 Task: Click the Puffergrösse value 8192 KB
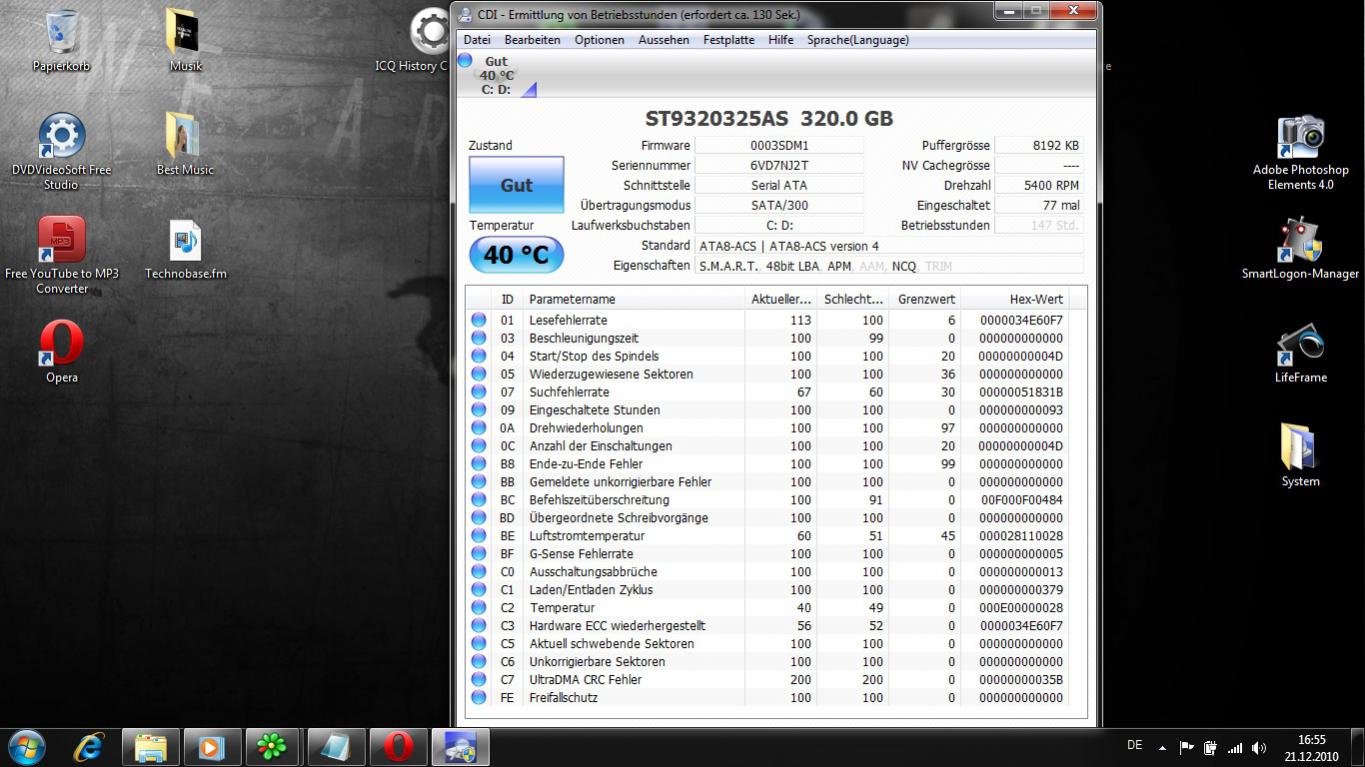(1039, 146)
